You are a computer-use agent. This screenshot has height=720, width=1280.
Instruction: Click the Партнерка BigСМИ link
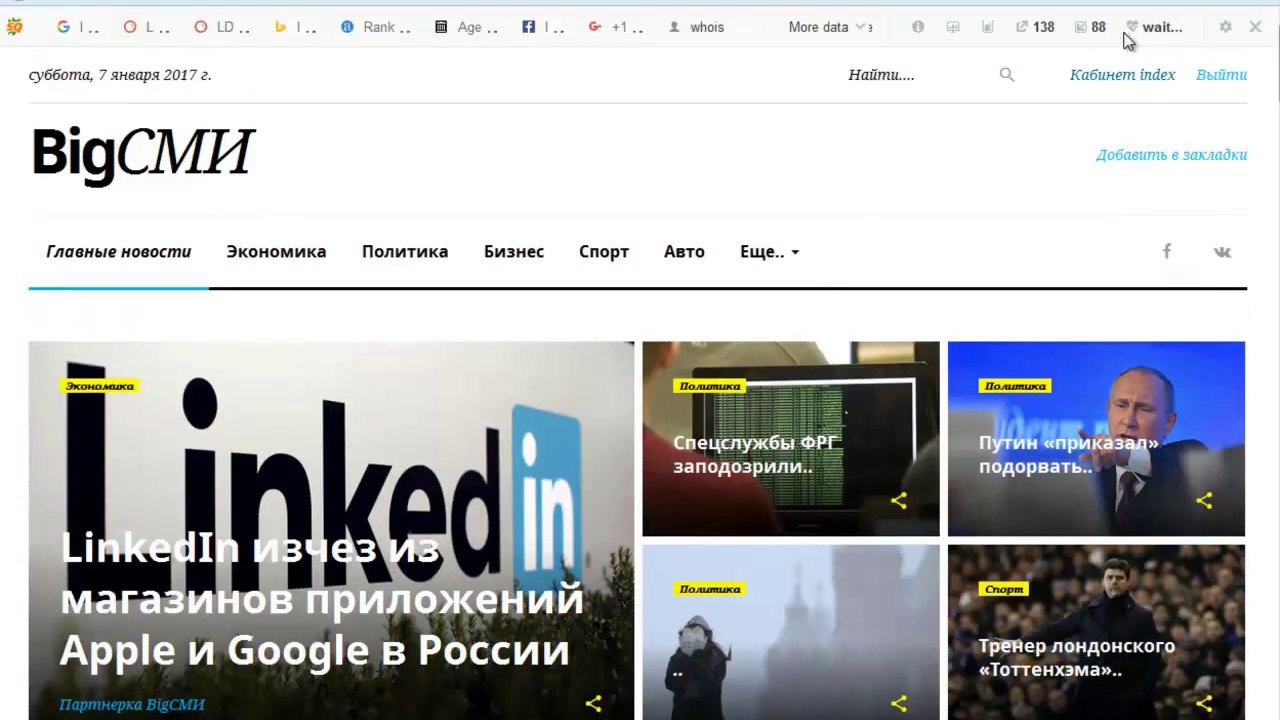[x=132, y=704]
